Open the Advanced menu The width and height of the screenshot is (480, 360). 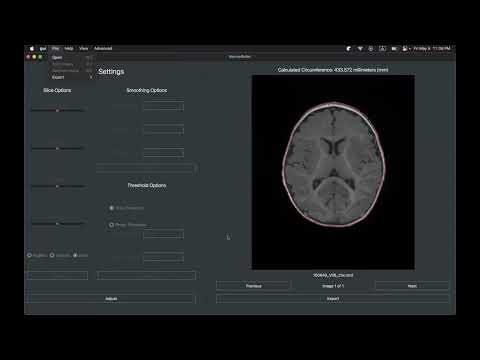[x=103, y=49]
